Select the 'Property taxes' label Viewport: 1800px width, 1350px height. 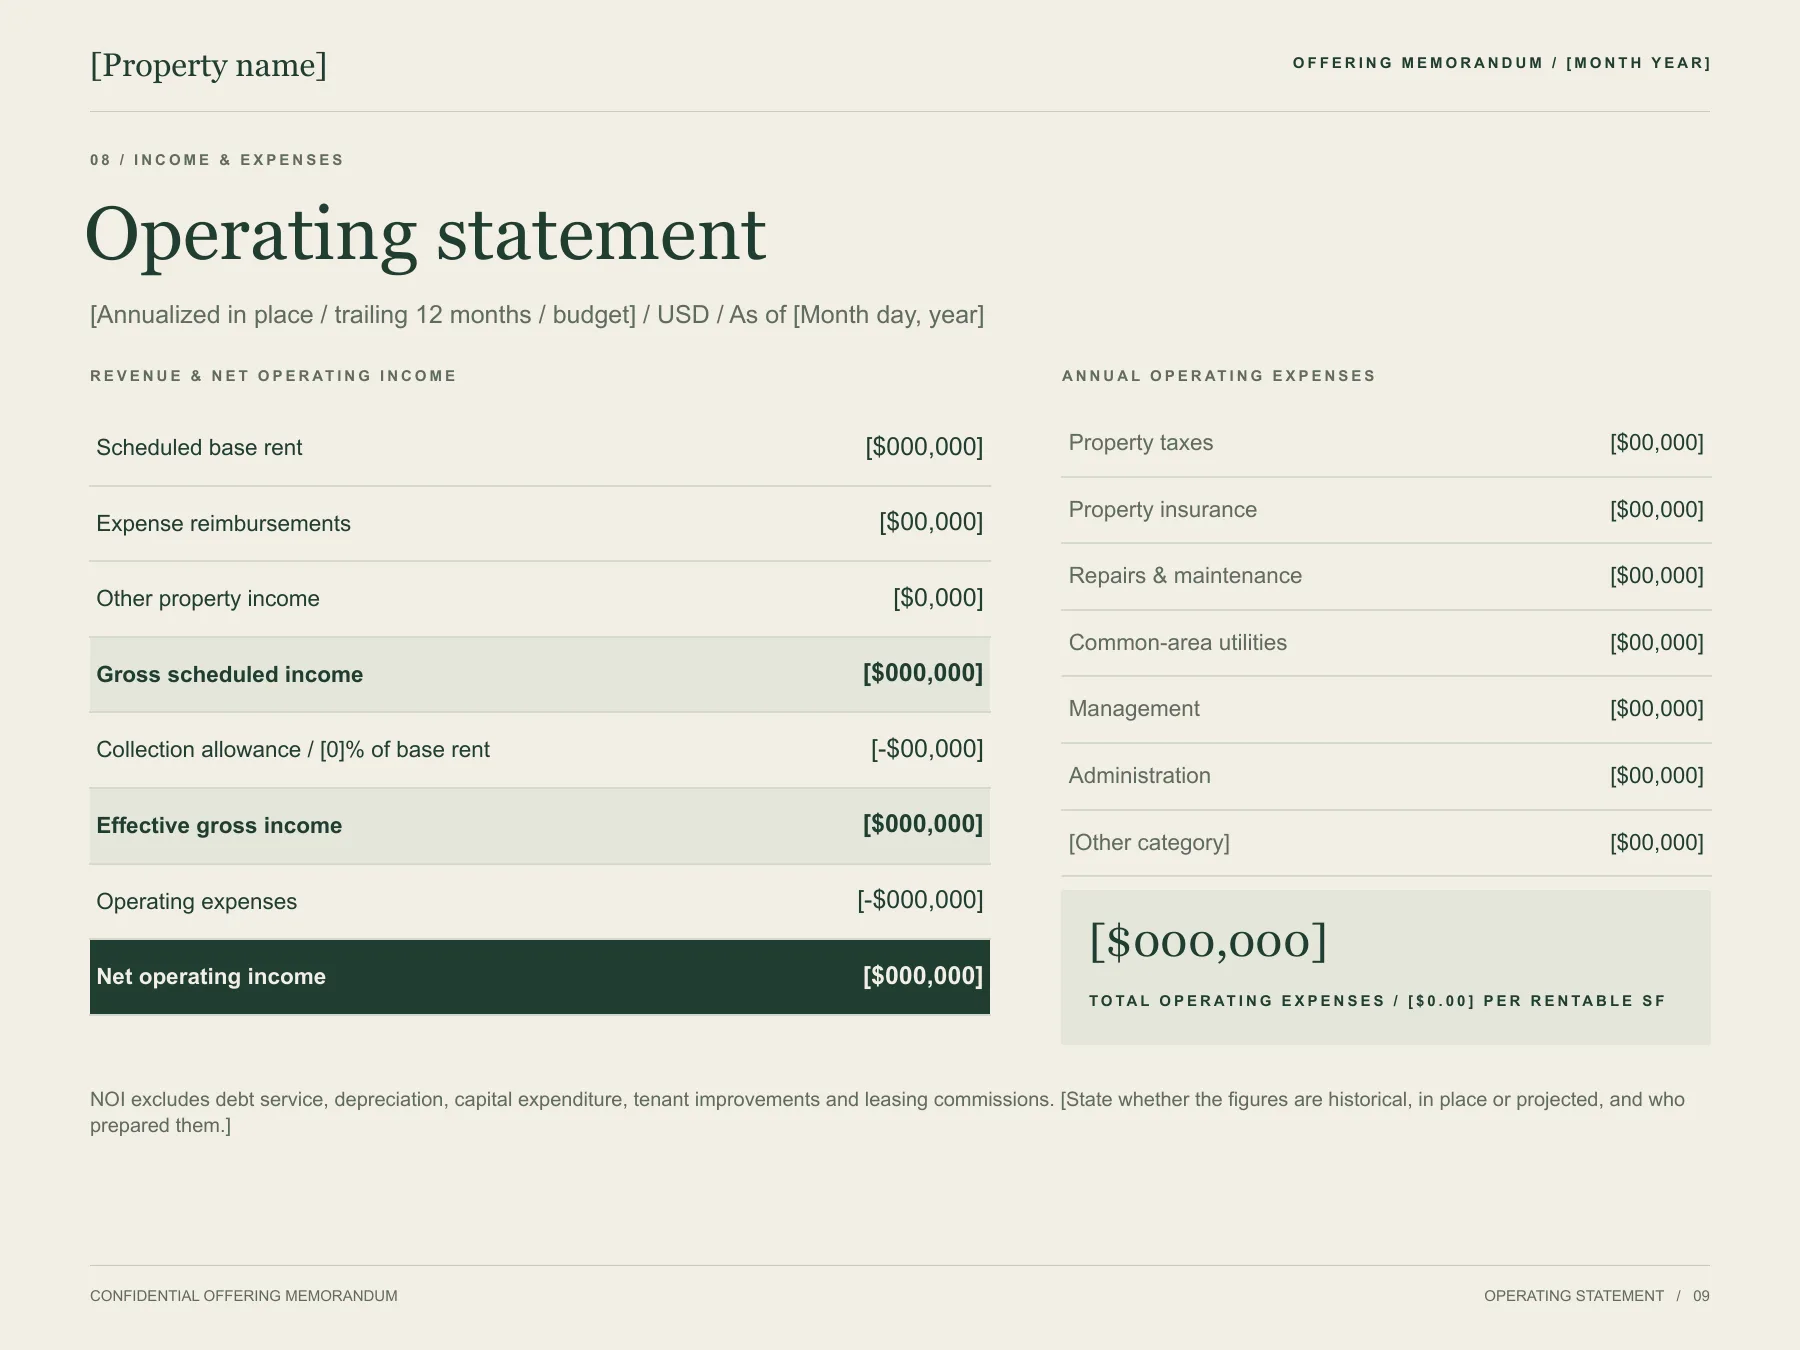click(x=1141, y=443)
